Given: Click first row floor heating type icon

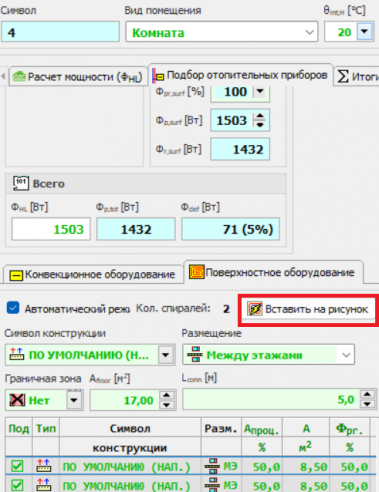Looking at the screenshot, I should (44, 466).
